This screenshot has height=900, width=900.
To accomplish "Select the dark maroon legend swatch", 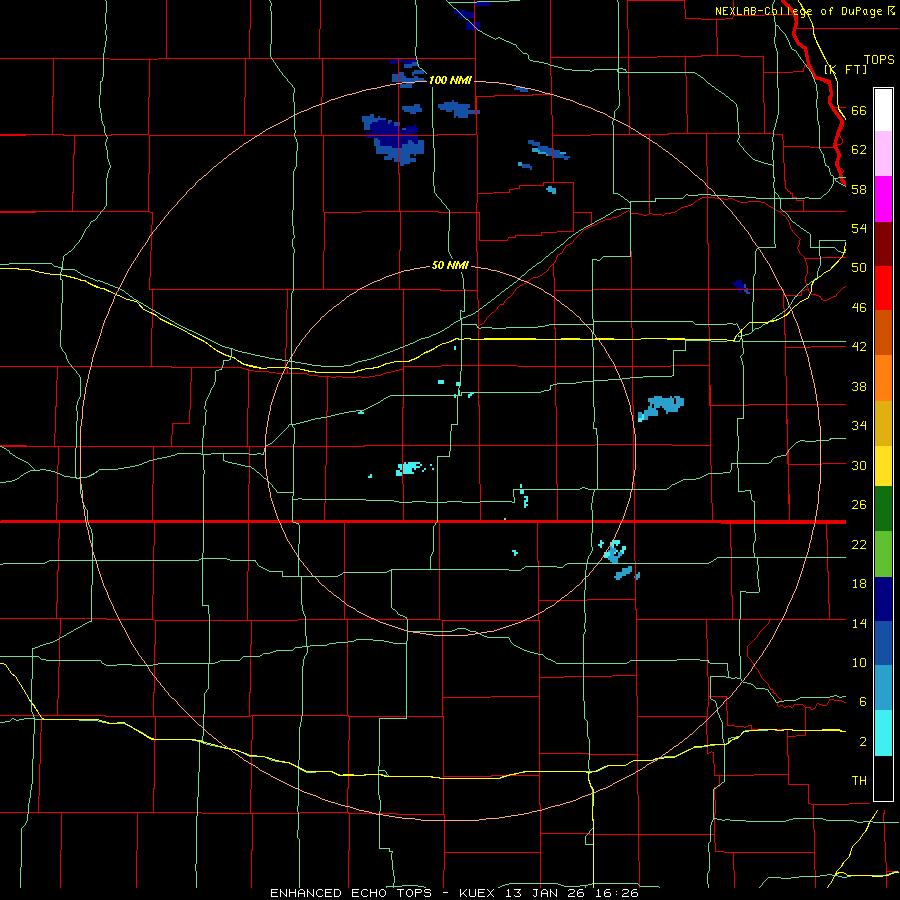I will tap(883, 243).
